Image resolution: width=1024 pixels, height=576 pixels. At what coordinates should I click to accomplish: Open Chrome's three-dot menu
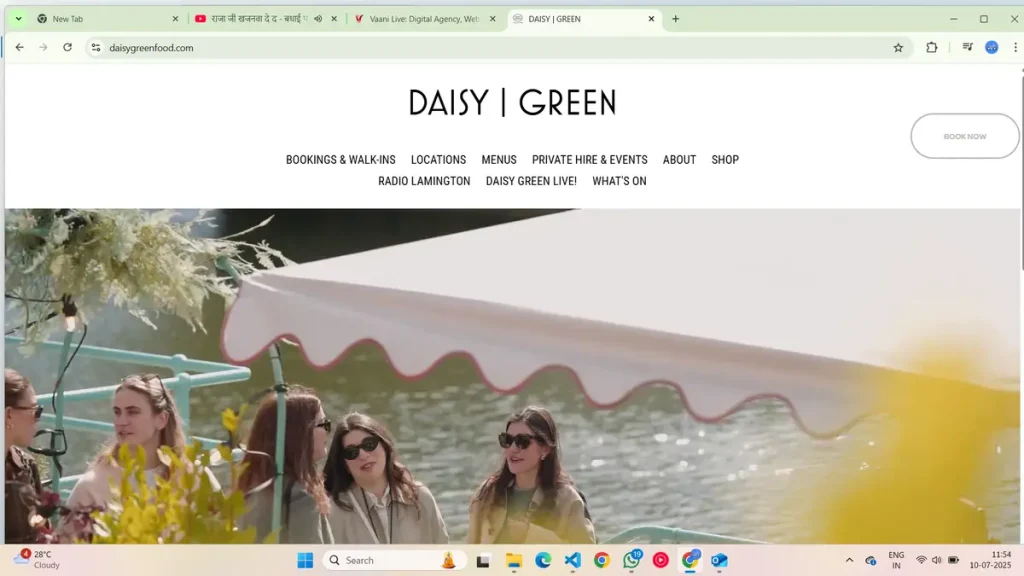[1015, 47]
